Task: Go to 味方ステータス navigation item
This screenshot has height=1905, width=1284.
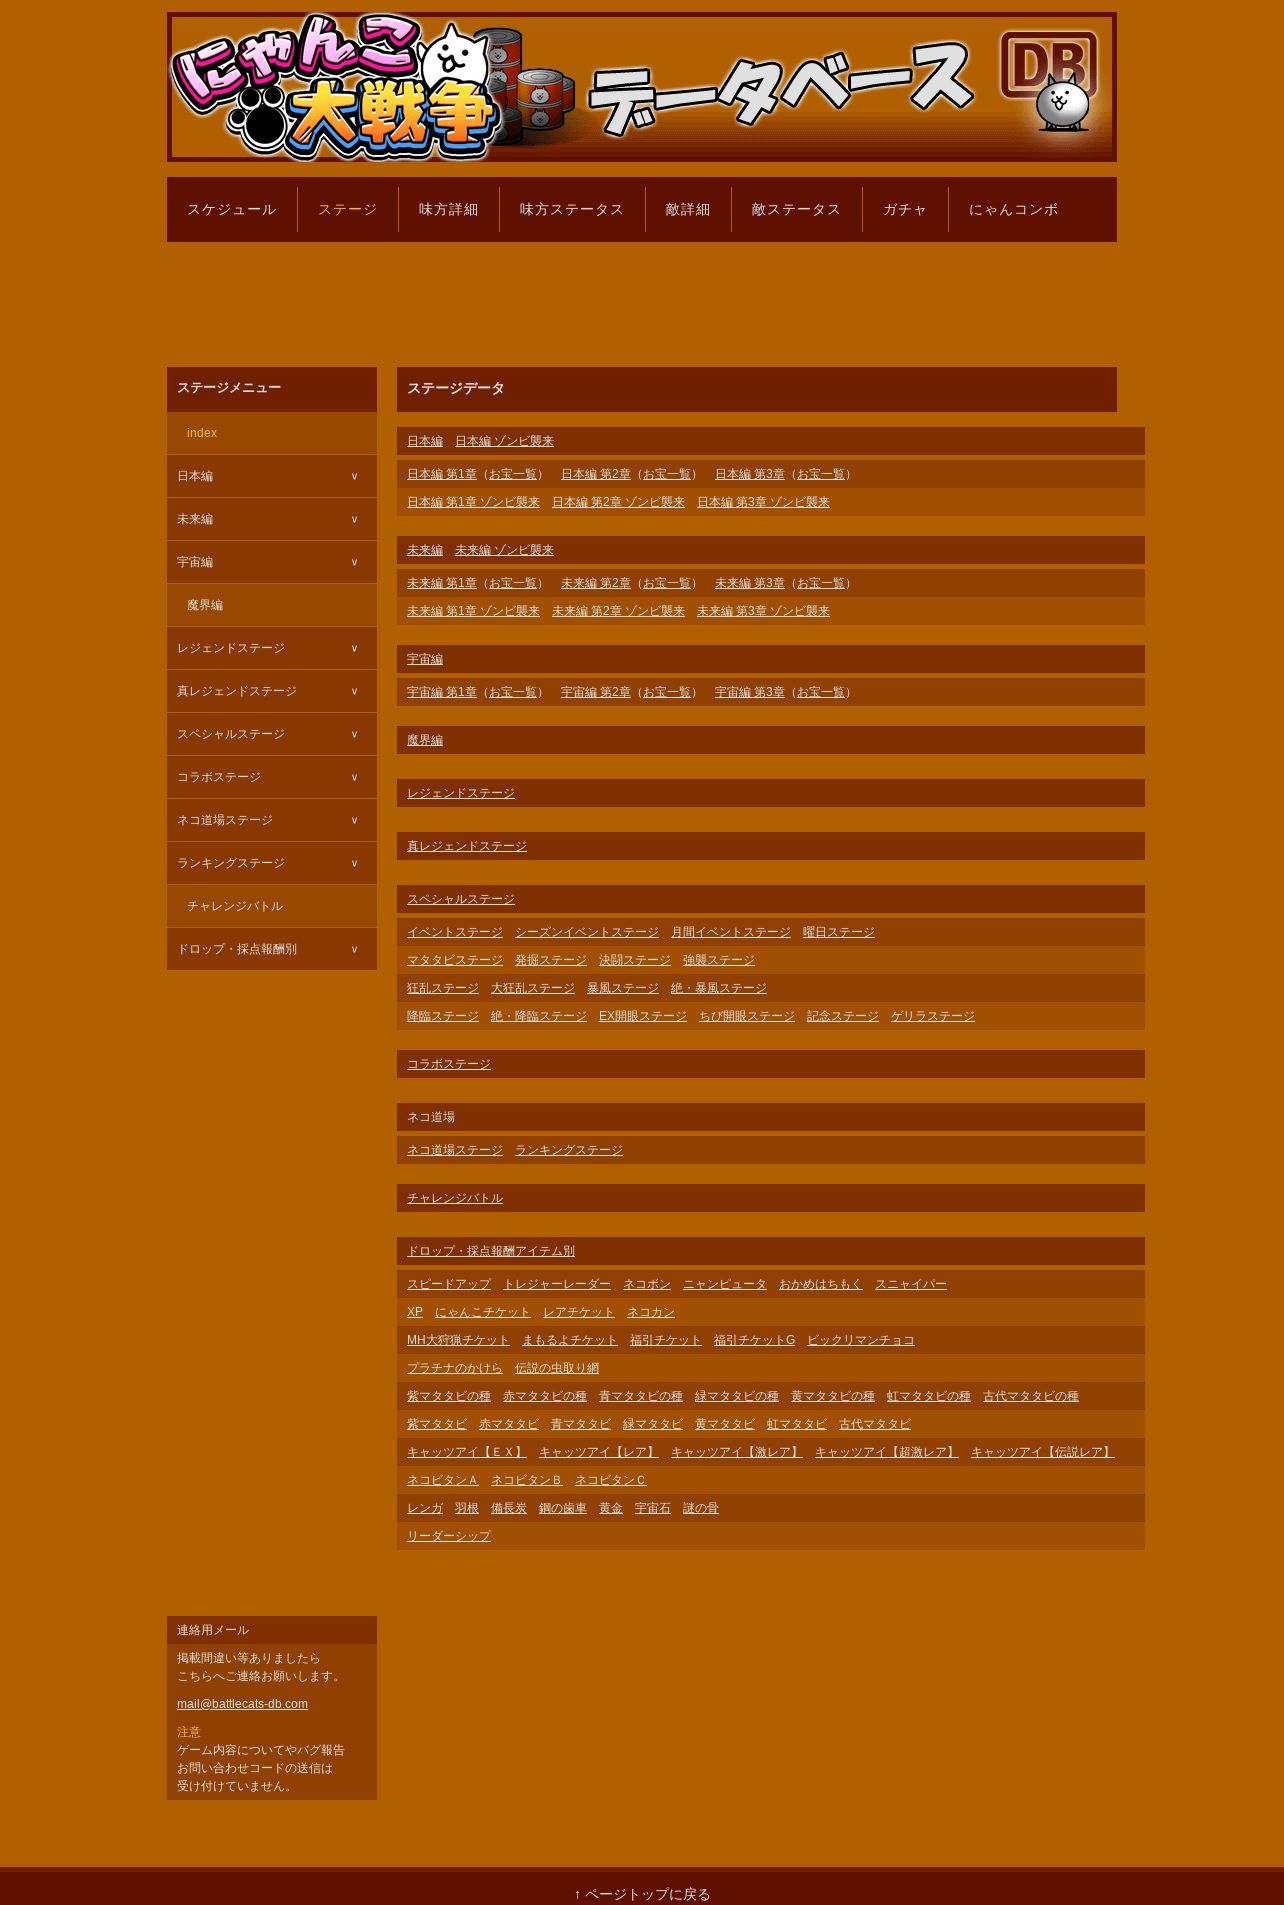Action: click(x=572, y=210)
